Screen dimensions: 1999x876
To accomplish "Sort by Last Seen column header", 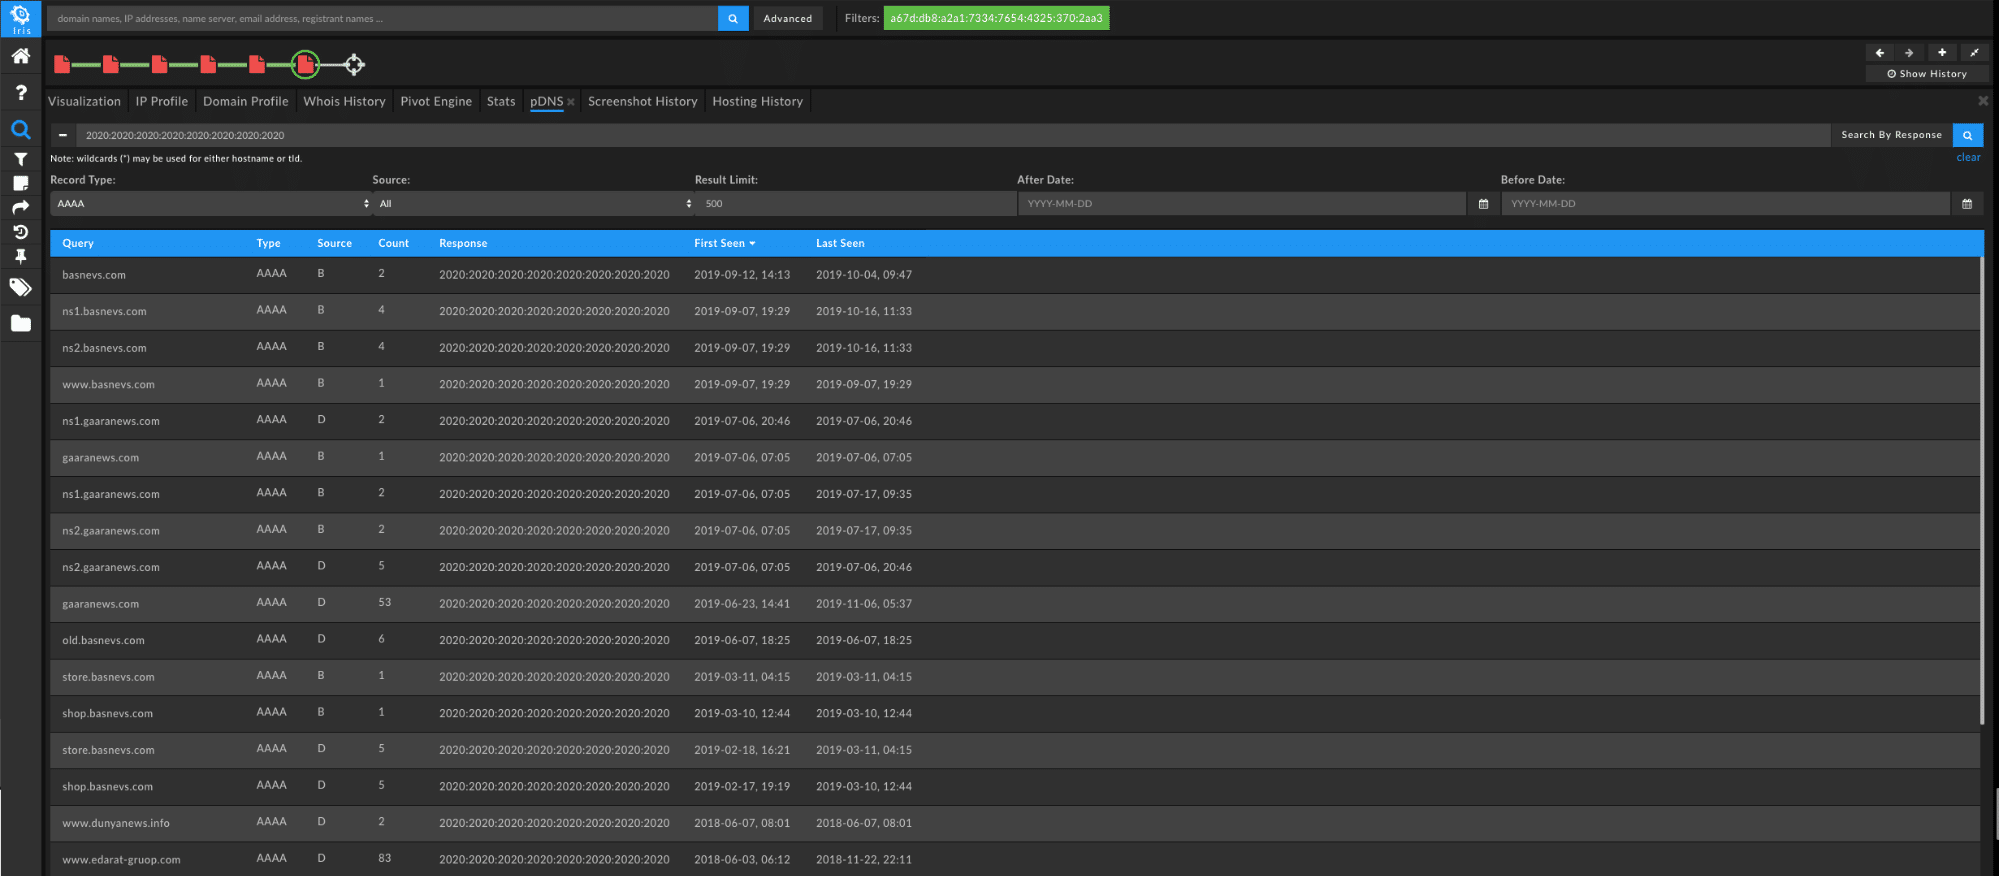I will [x=840, y=243].
